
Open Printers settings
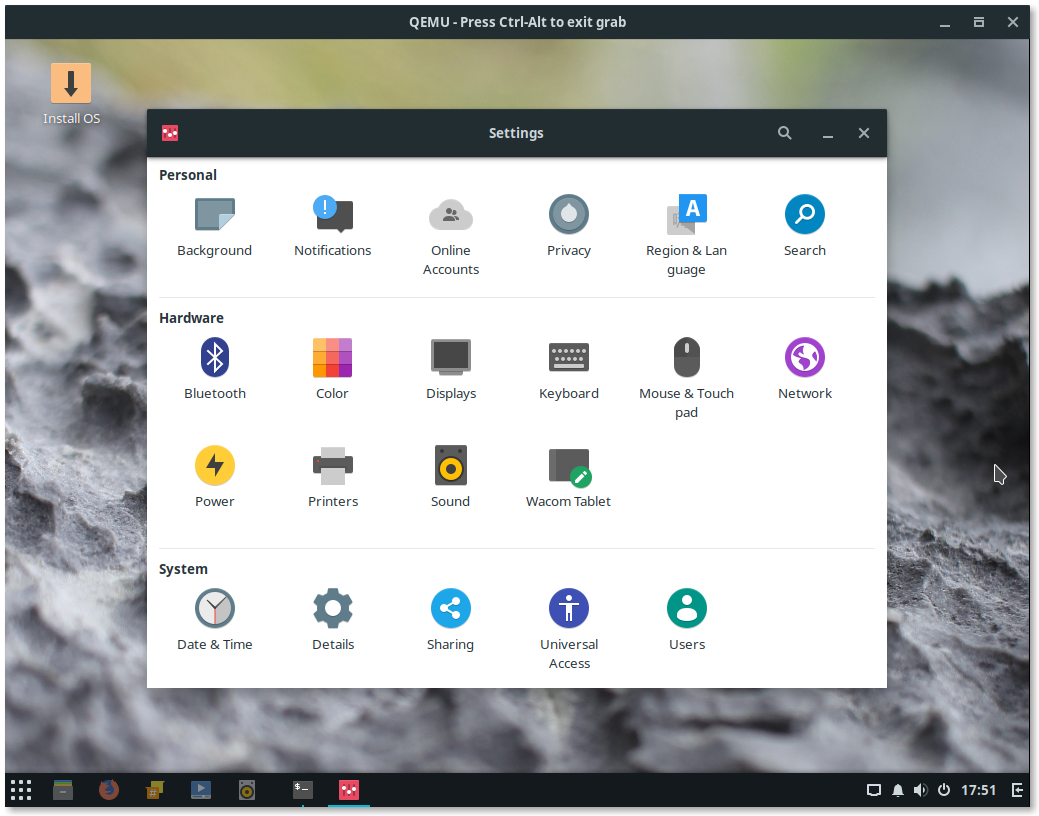point(333,477)
